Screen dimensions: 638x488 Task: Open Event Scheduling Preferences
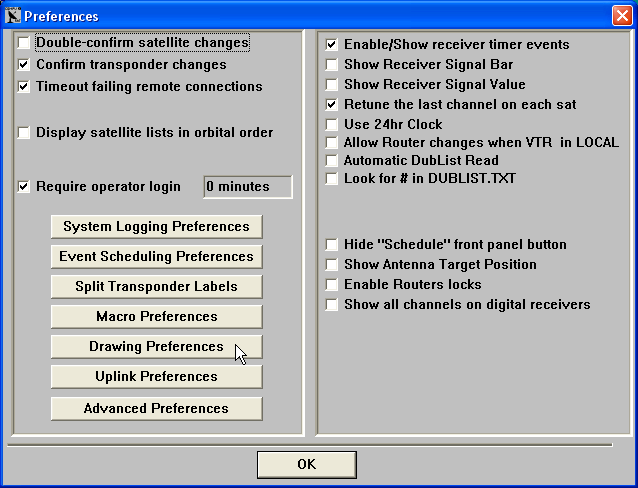tap(157, 257)
